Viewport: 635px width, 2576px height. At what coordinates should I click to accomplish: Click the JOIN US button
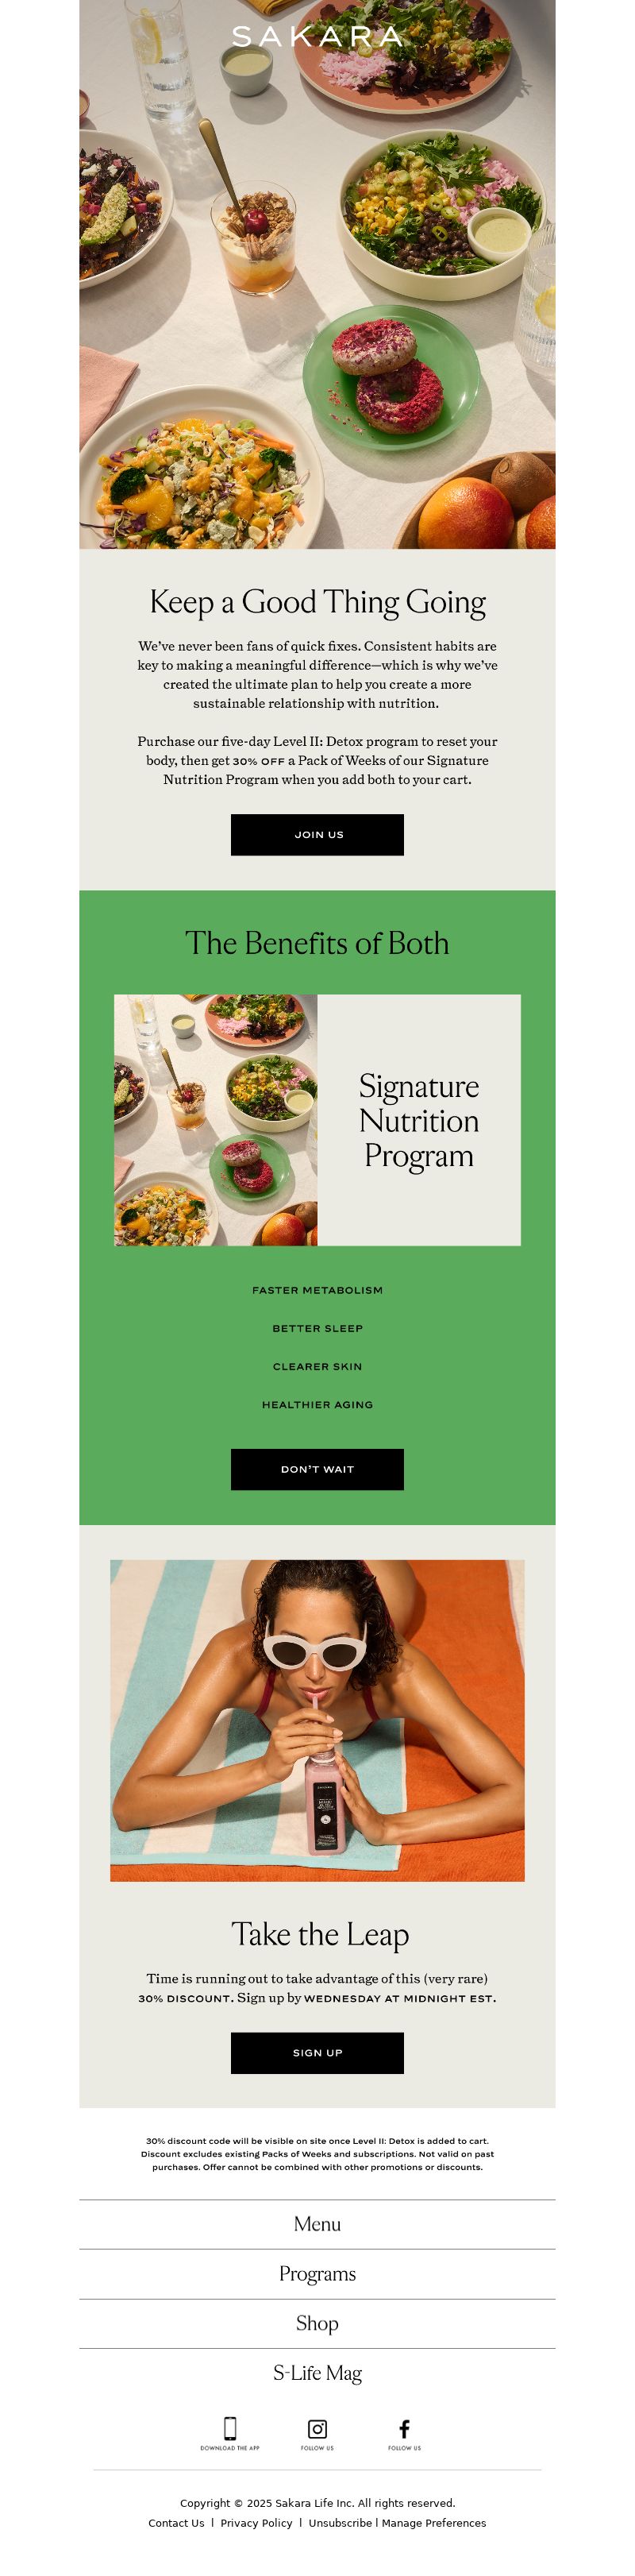(317, 834)
